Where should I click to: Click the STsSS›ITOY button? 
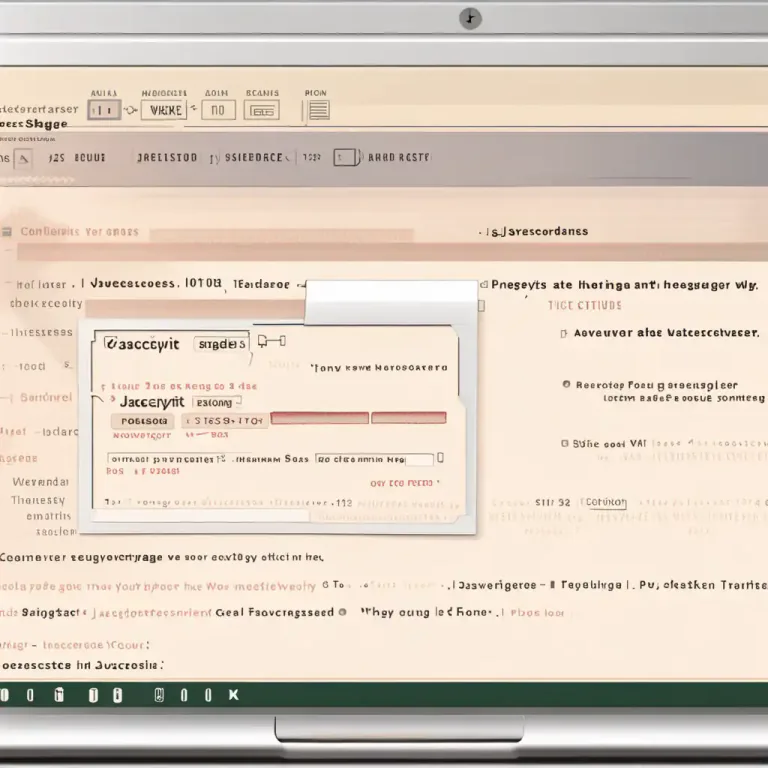225,421
